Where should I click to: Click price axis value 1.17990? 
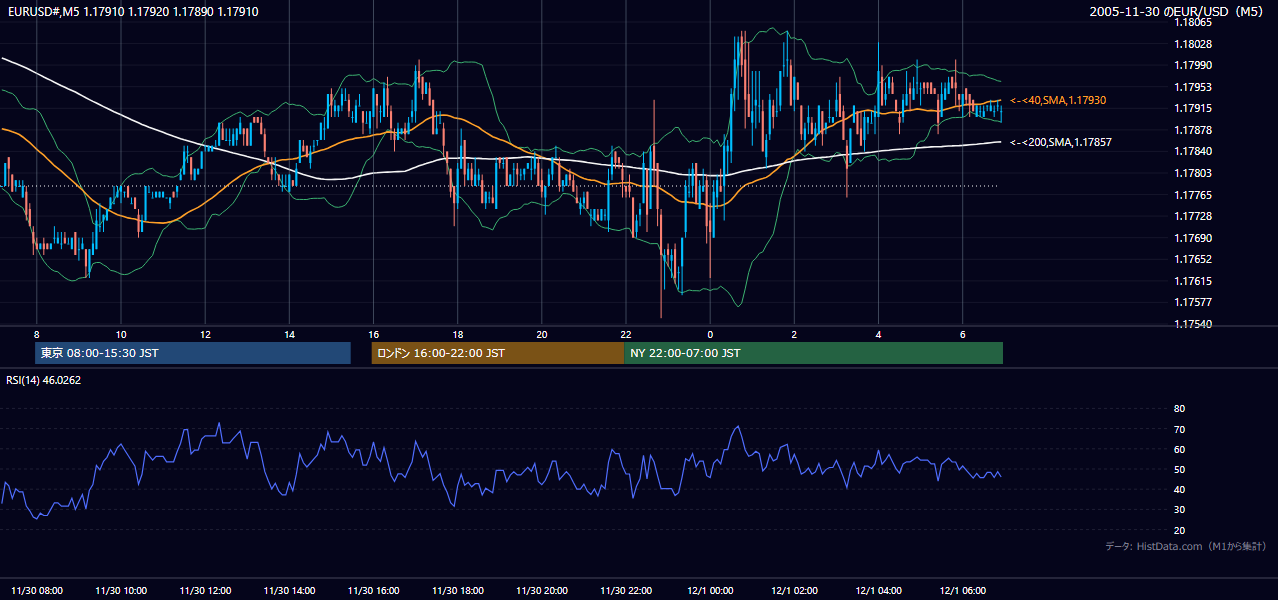click(1195, 65)
